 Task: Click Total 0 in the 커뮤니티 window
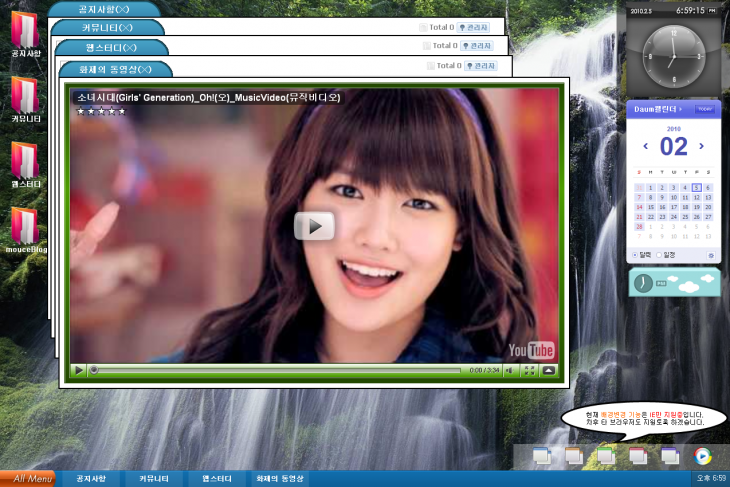(x=441, y=27)
